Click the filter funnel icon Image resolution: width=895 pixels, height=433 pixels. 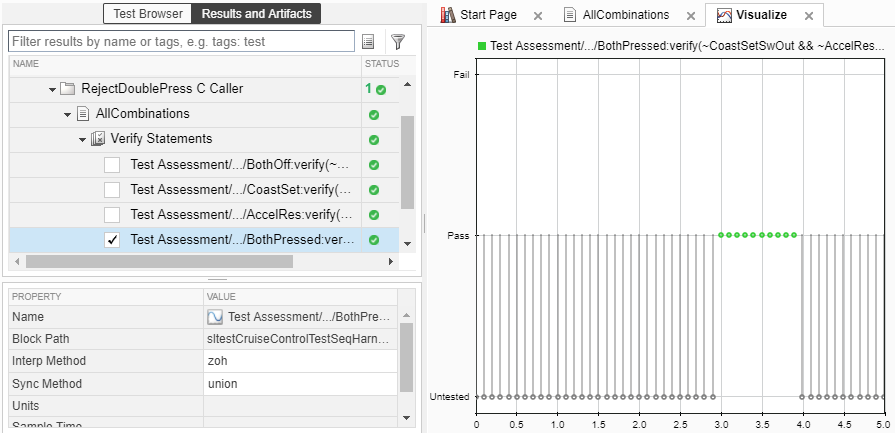[x=398, y=41]
